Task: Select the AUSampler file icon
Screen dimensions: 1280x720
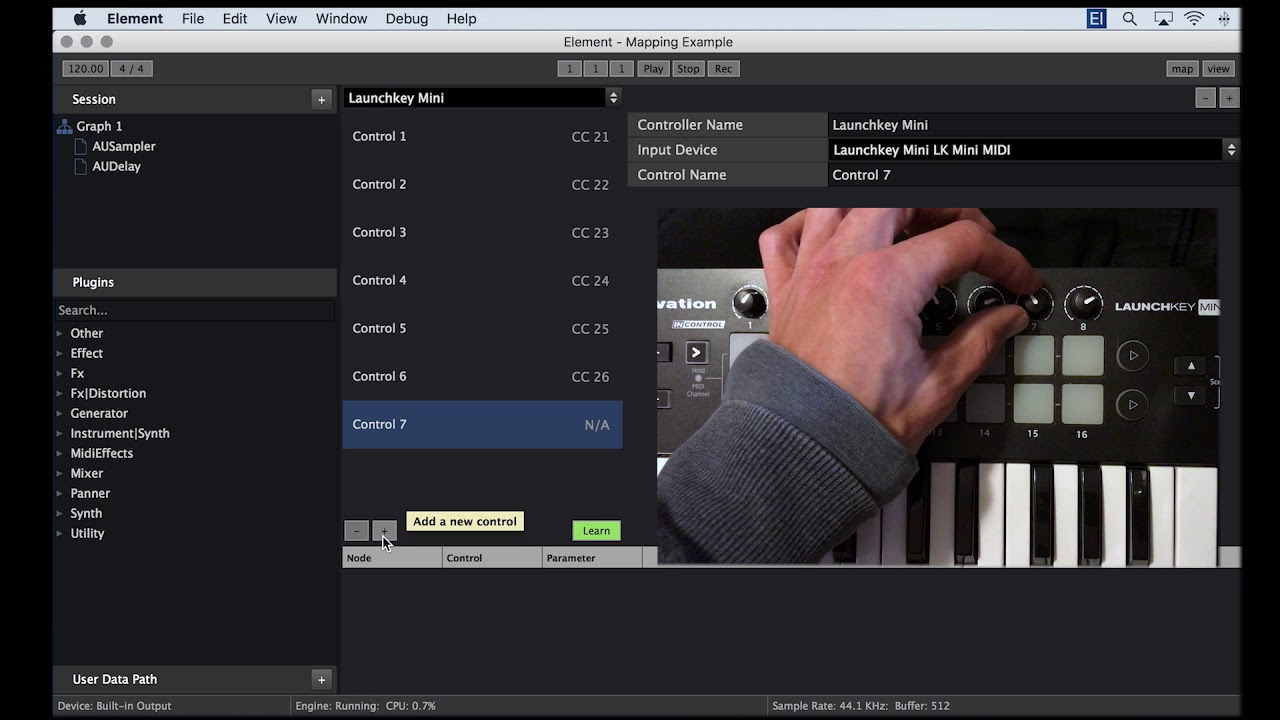Action: [82, 146]
